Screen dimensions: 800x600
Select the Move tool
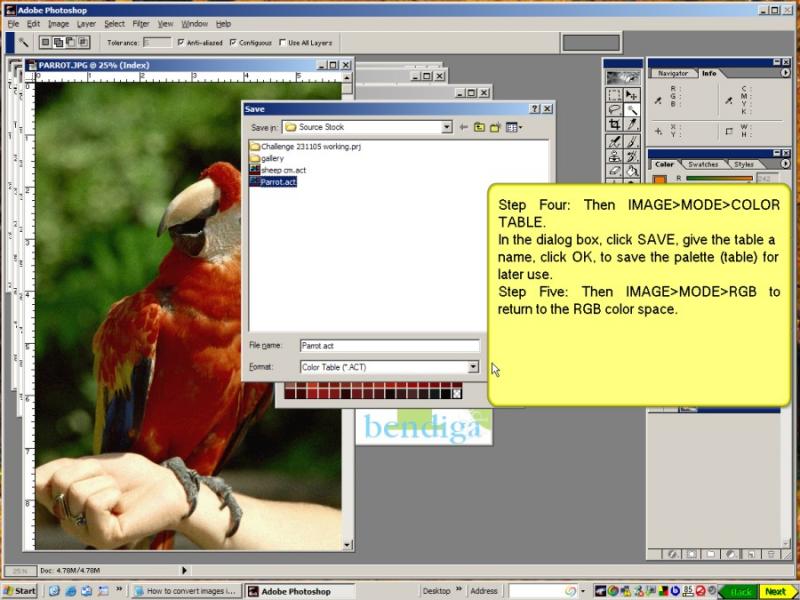(632, 95)
